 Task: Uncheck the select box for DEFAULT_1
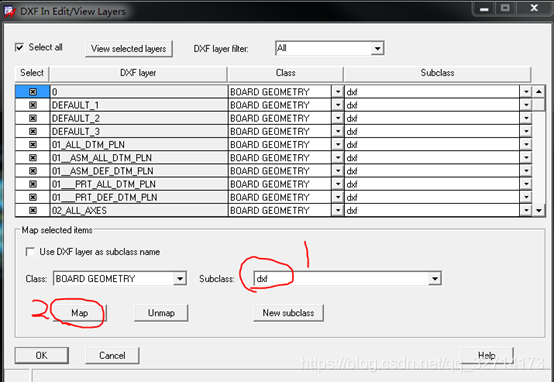coord(33,105)
